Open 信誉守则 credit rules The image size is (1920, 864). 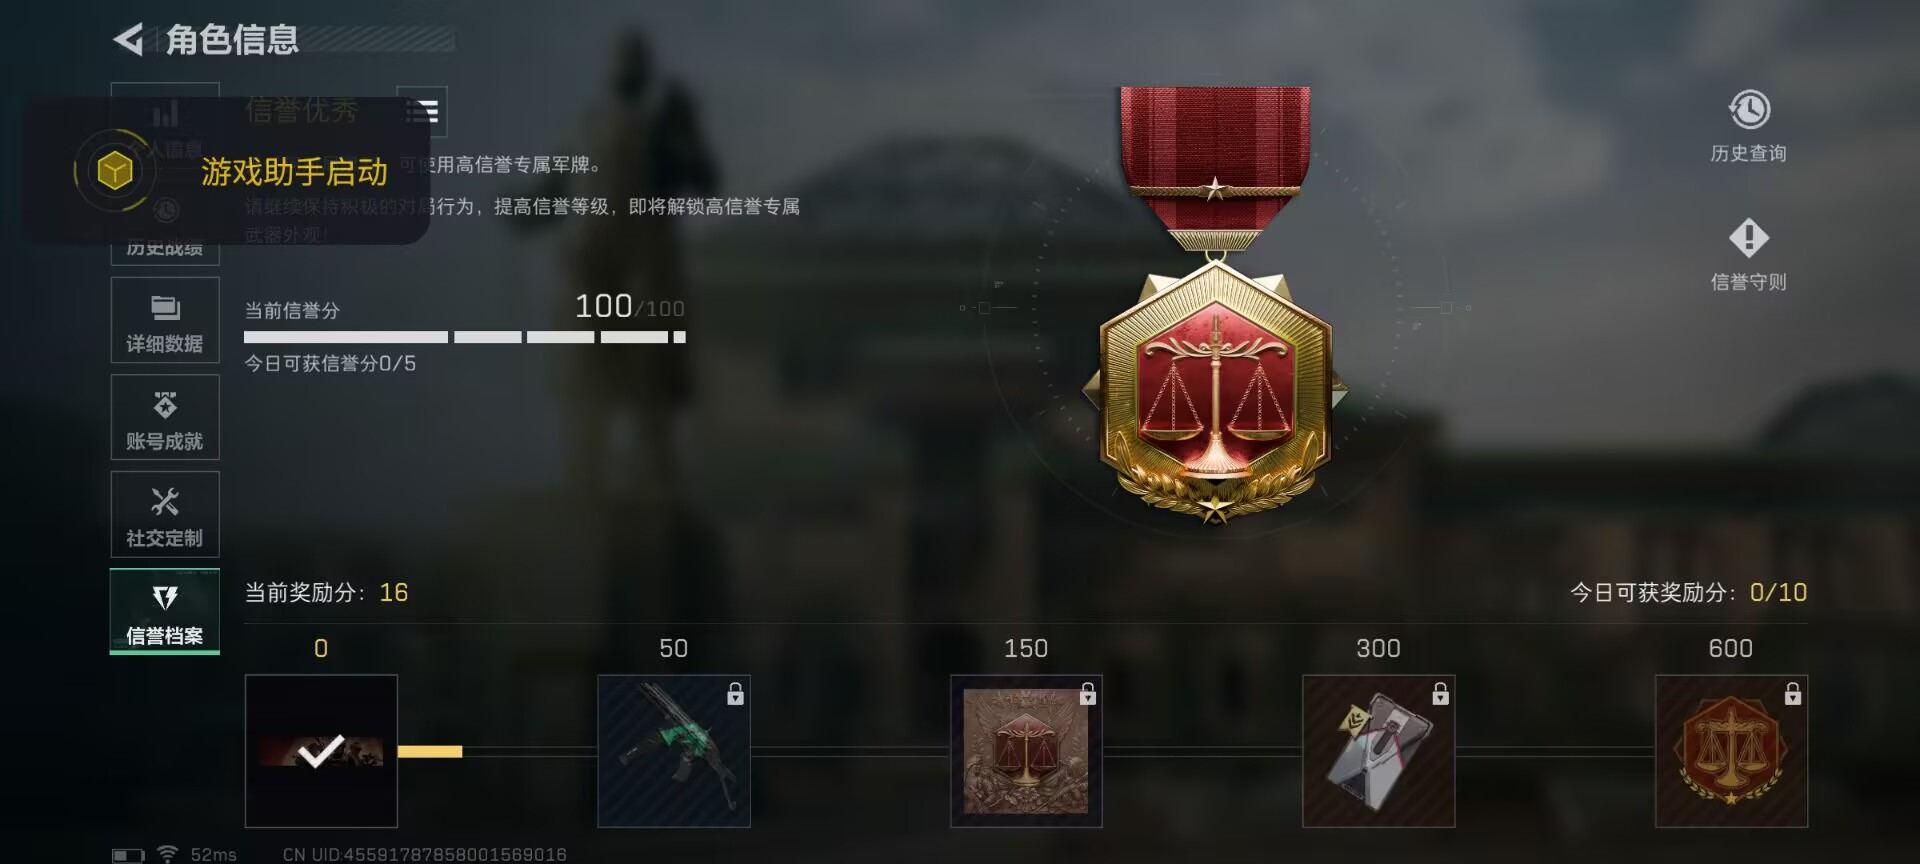[x=1748, y=255]
